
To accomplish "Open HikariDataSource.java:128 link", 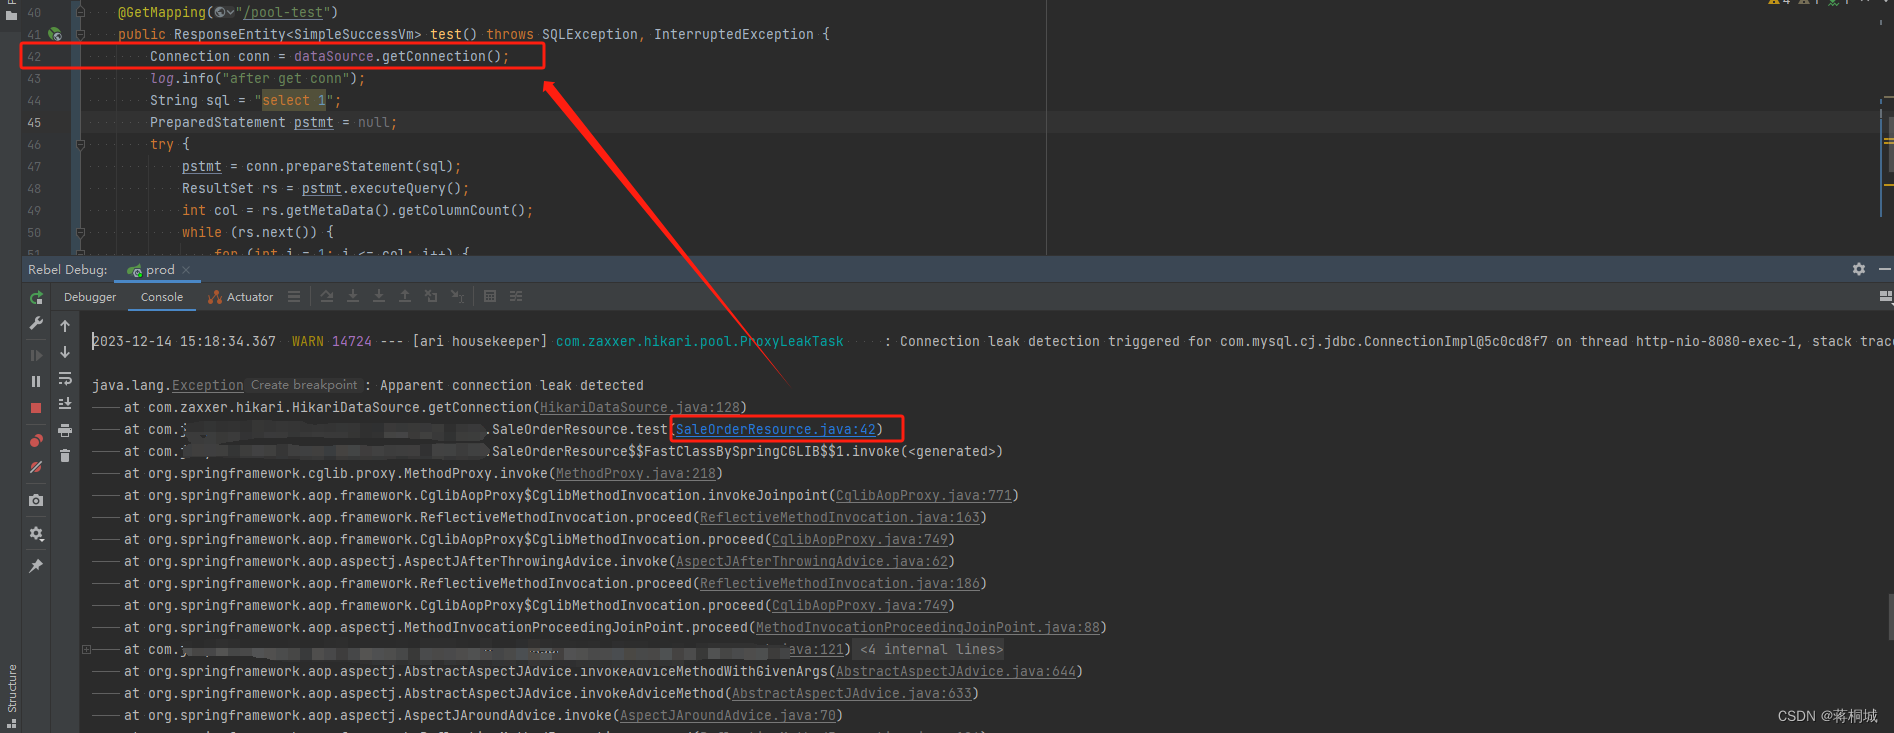I will click(640, 407).
